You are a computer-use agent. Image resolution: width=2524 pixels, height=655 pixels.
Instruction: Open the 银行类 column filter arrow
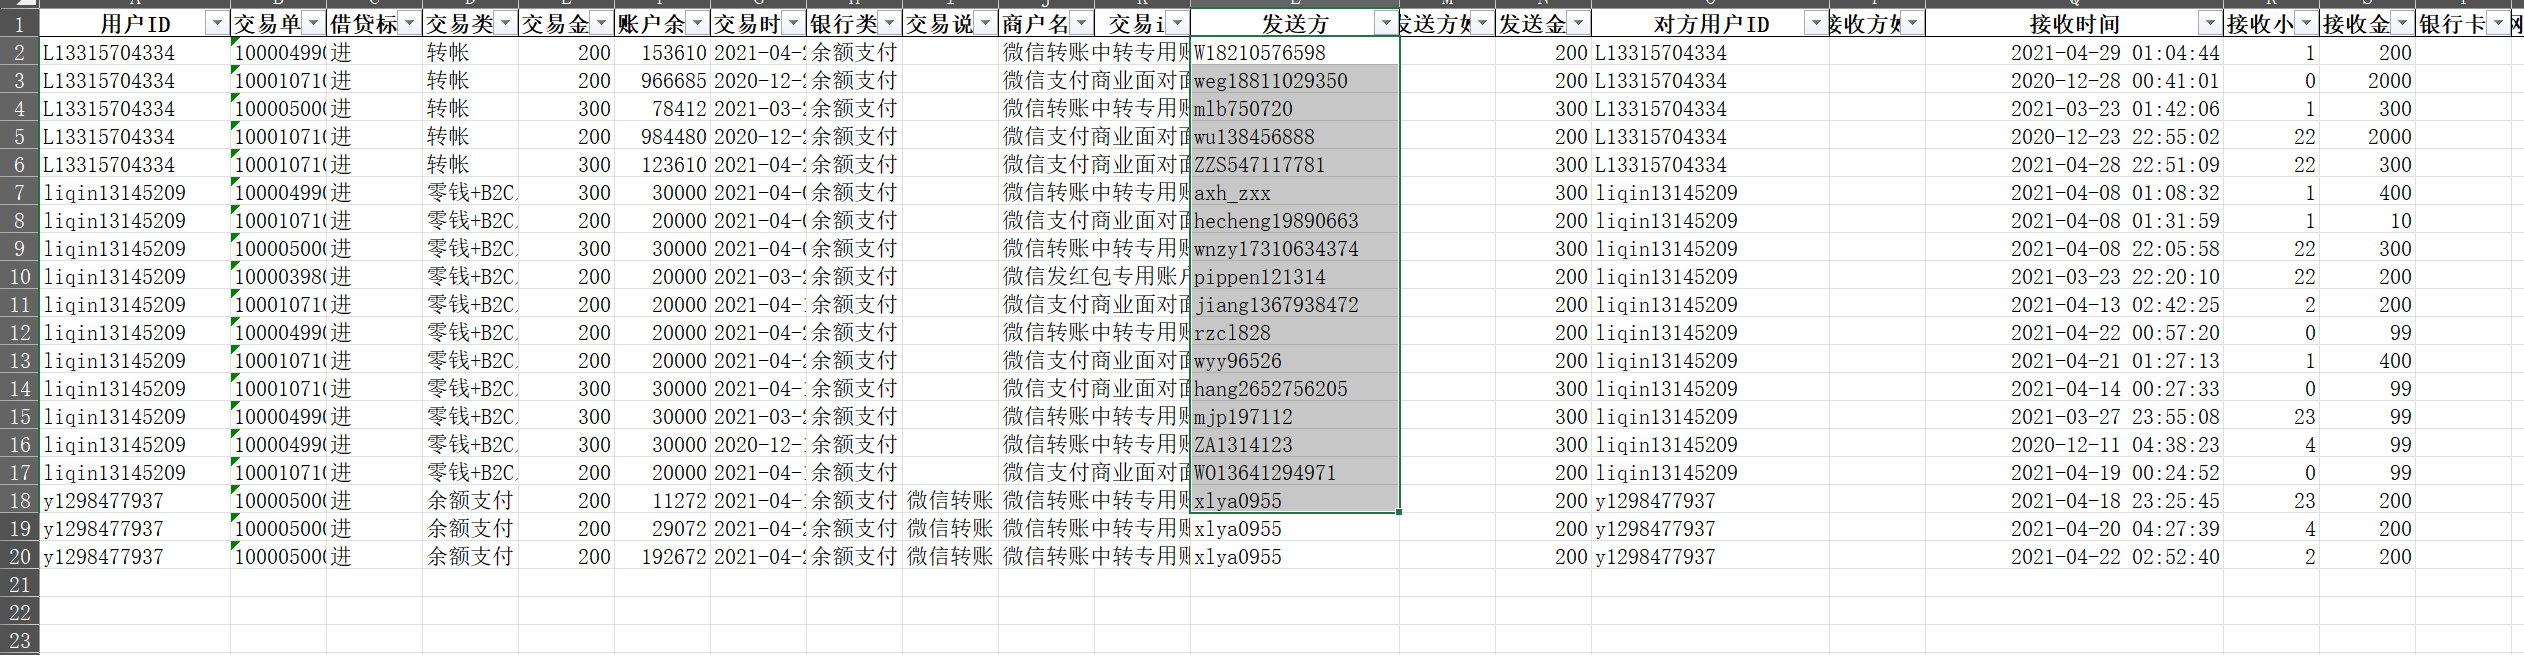coord(889,23)
